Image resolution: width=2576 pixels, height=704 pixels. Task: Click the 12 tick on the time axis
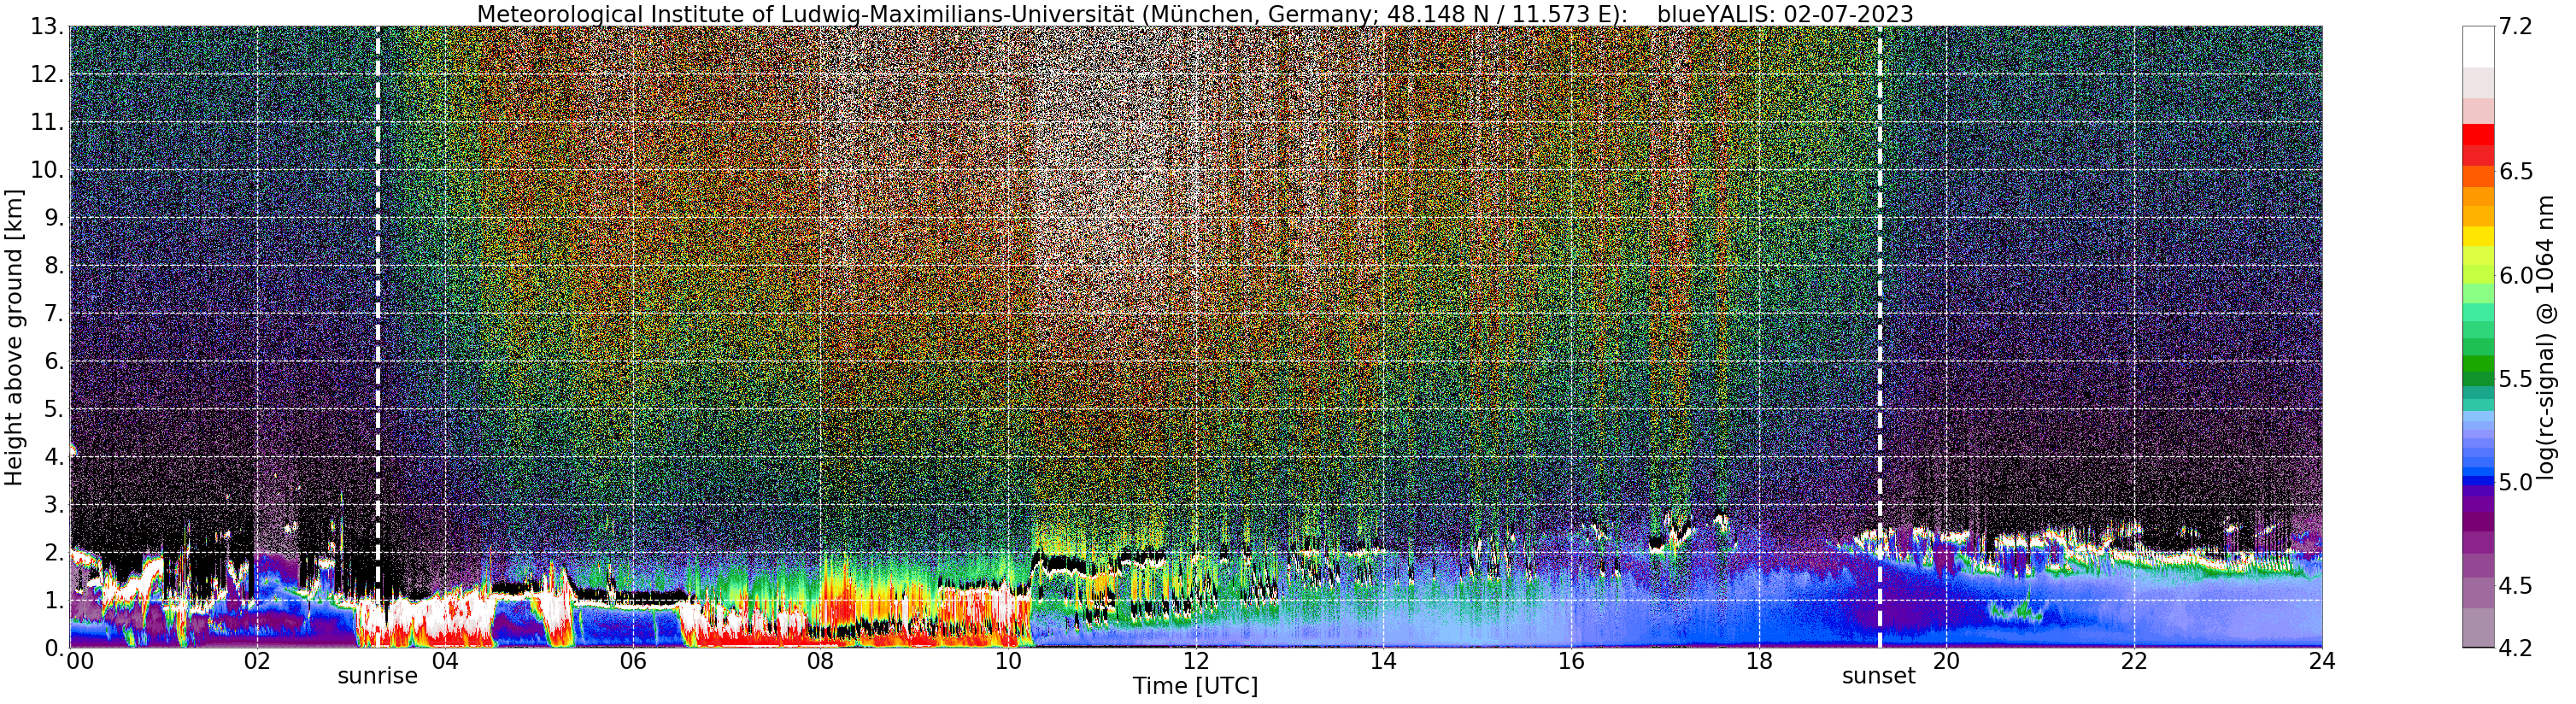point(1196,661)
